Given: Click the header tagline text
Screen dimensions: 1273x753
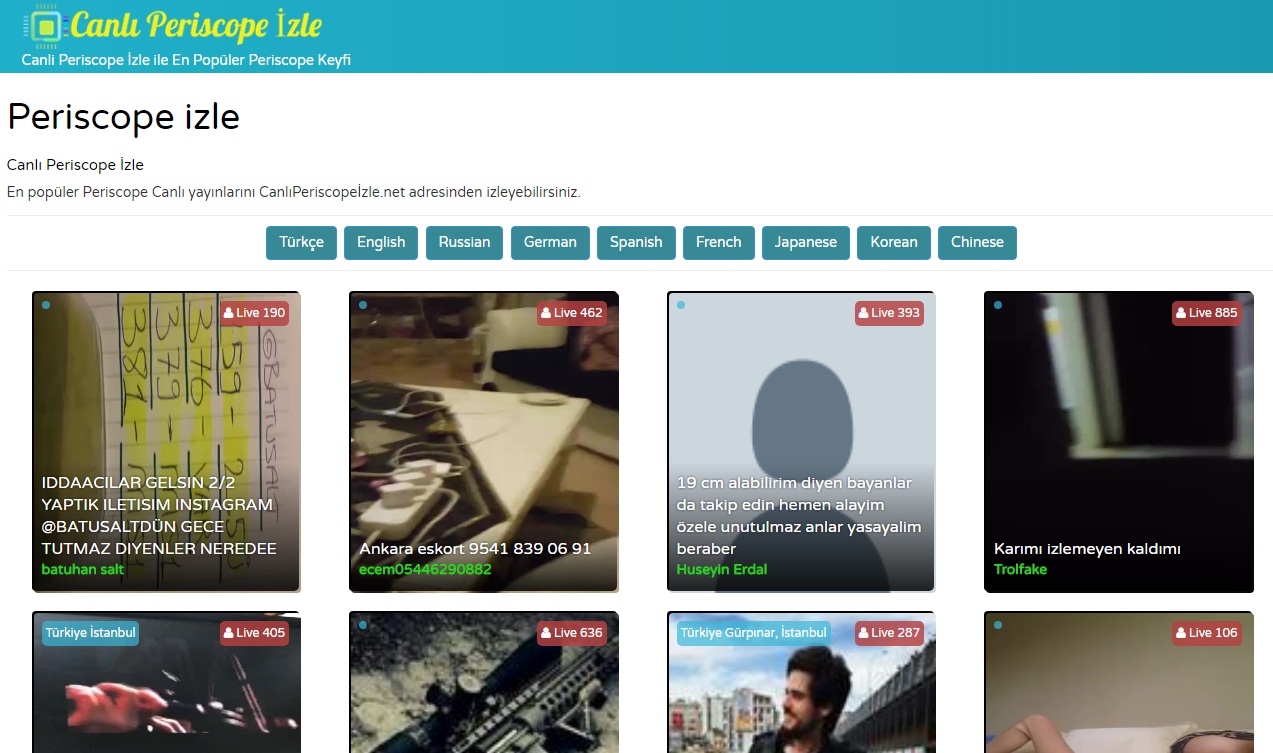Looking at the screenshot, I should pyautogui.click(x=186, y=60).
